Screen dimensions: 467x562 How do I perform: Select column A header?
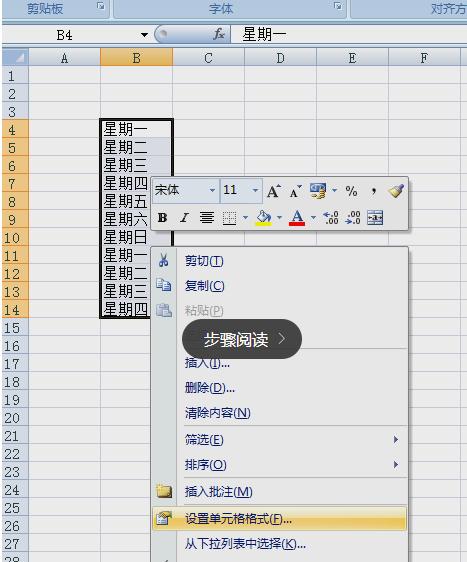coord(65,58)
